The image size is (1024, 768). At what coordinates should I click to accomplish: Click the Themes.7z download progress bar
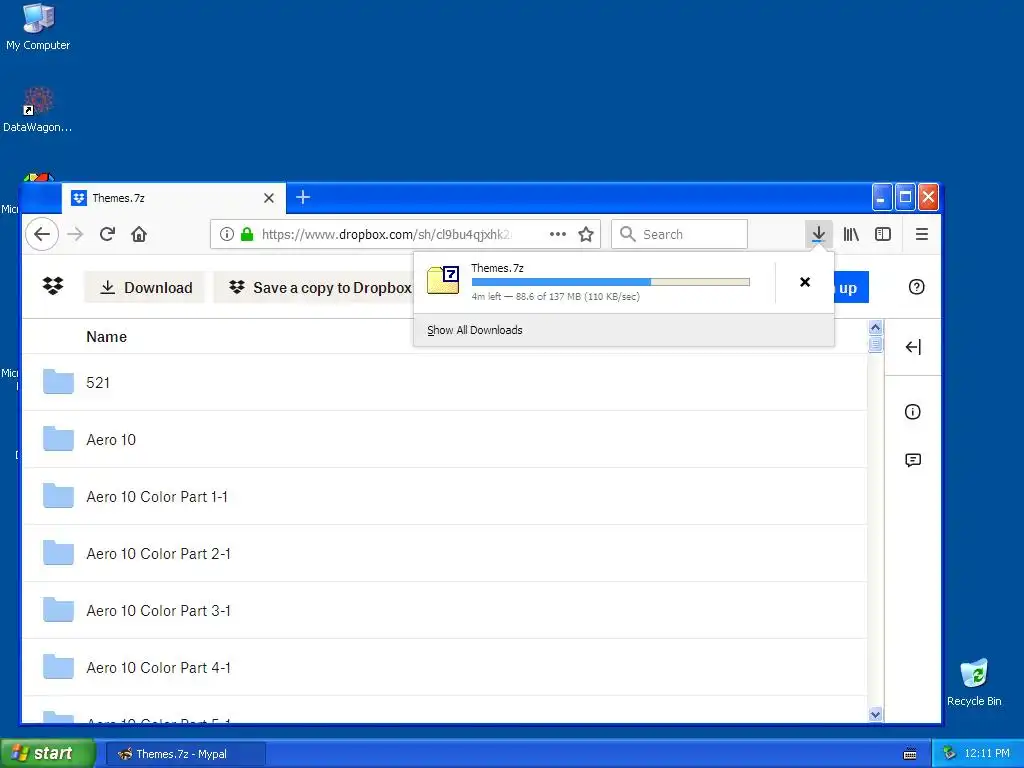pyautogui.click(x=611, y=282)
